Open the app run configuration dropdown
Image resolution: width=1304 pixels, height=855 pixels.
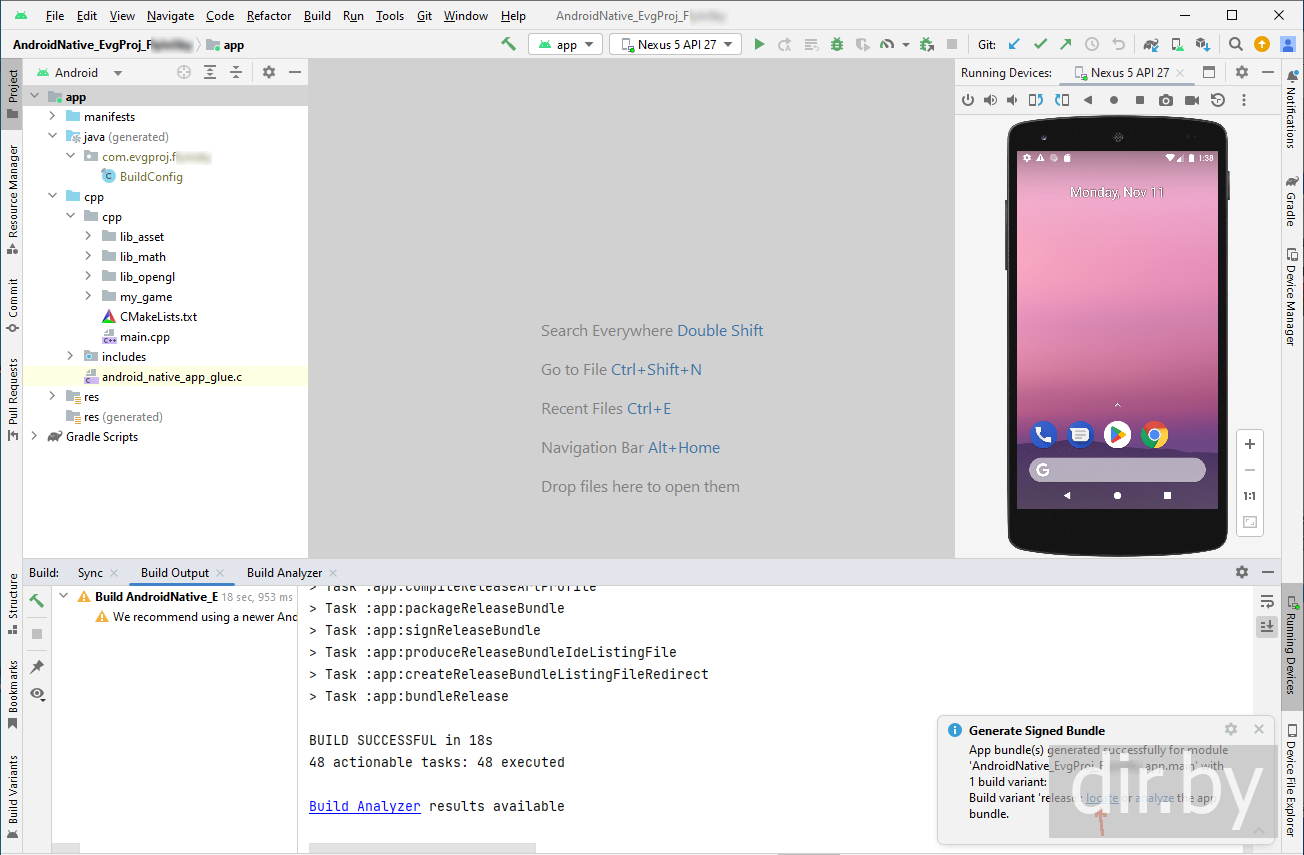[565, 45]
